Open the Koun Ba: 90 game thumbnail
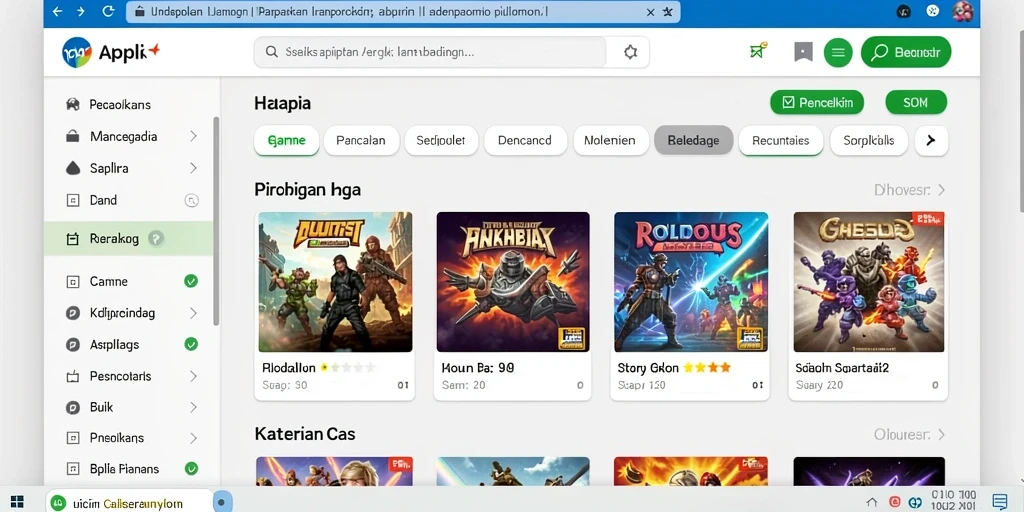This screenshot has width=1024, height=512. click(513, 282)
